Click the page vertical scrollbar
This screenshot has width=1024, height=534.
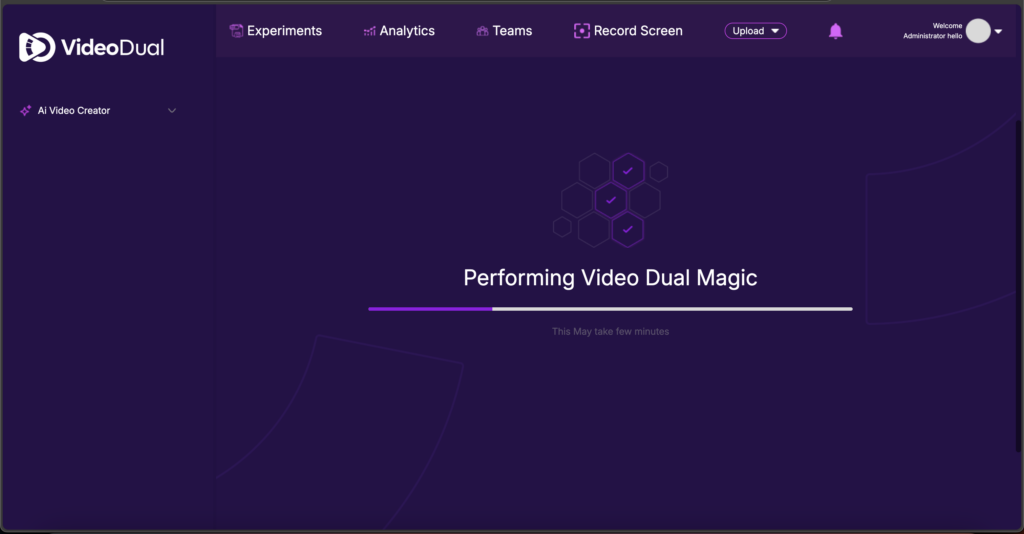tap(1019, 287)
